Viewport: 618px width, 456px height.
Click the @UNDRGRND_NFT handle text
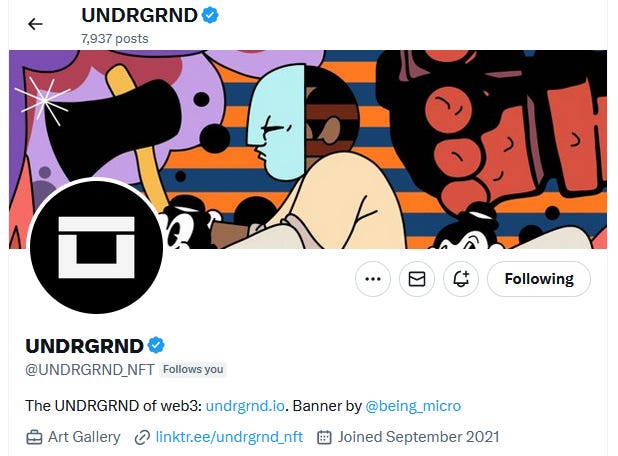click(x=90, y=370)
